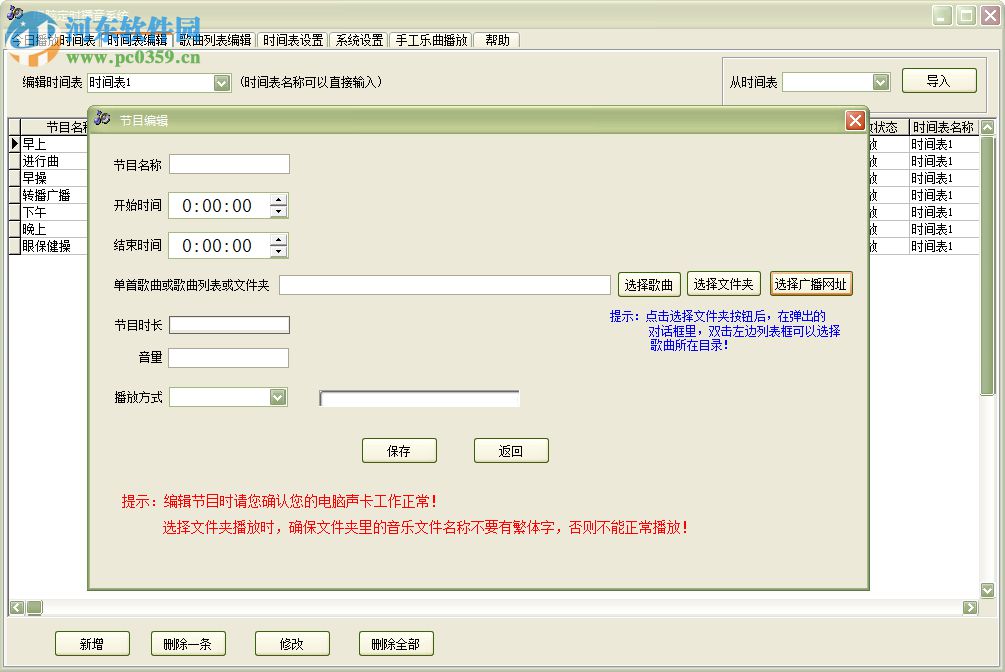Click the 导入 button
The image size is (1005, 672).
coord(939,81)
